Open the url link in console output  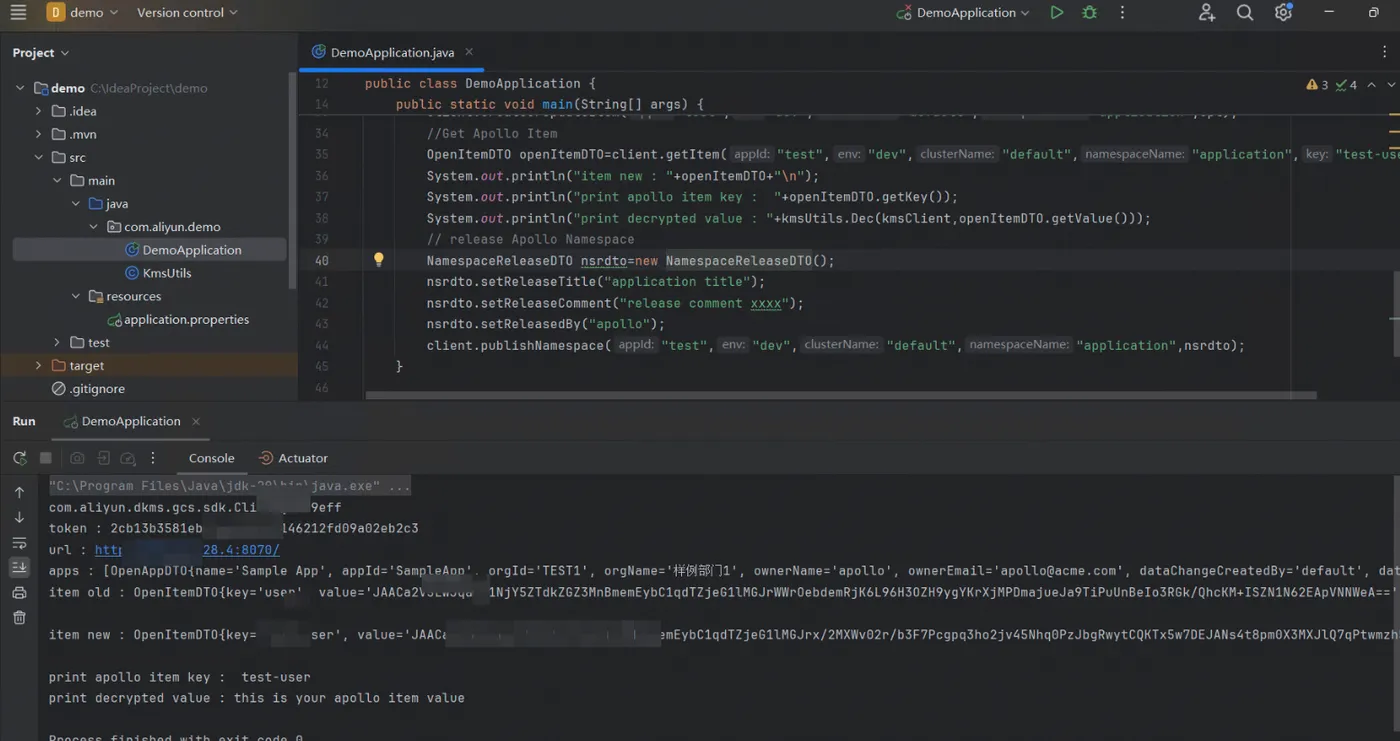tap(187, 550)
